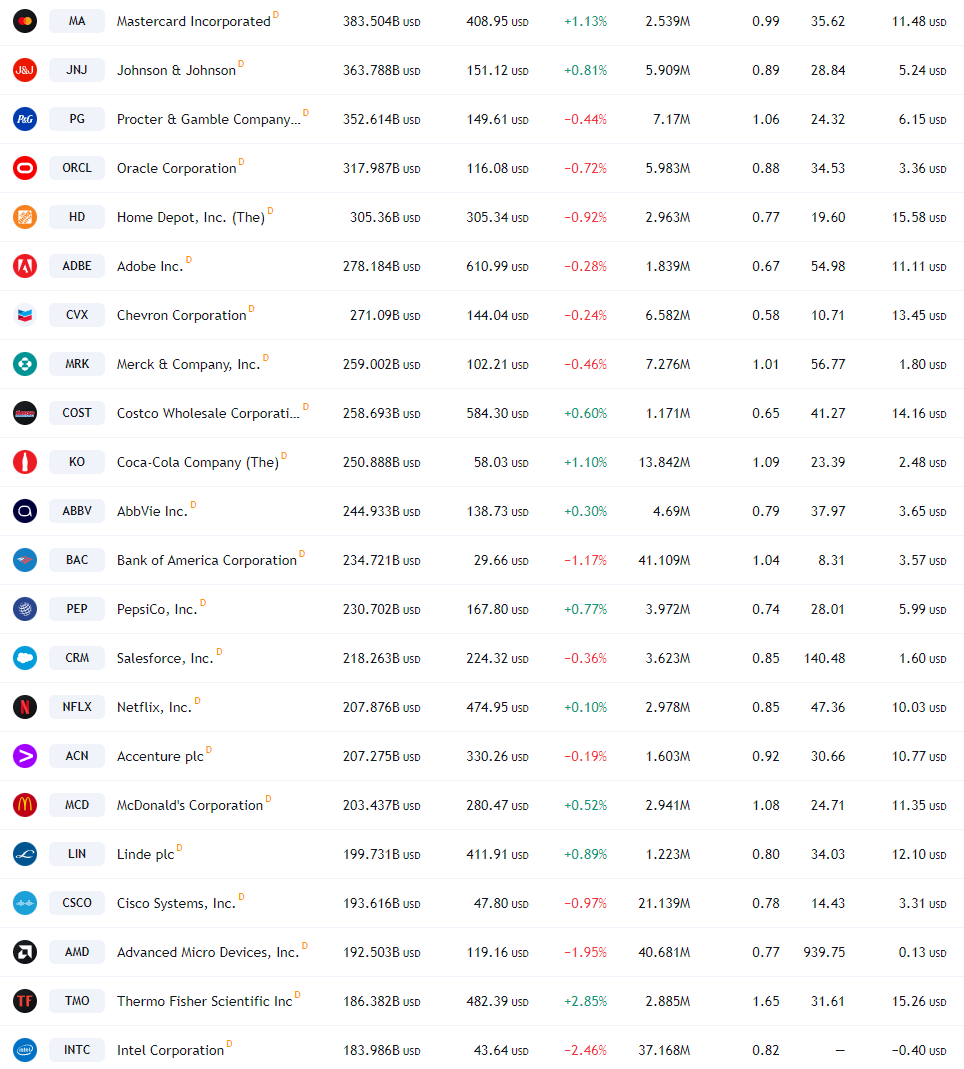Click the Cisco logo icon

click(x=25, y=903)
